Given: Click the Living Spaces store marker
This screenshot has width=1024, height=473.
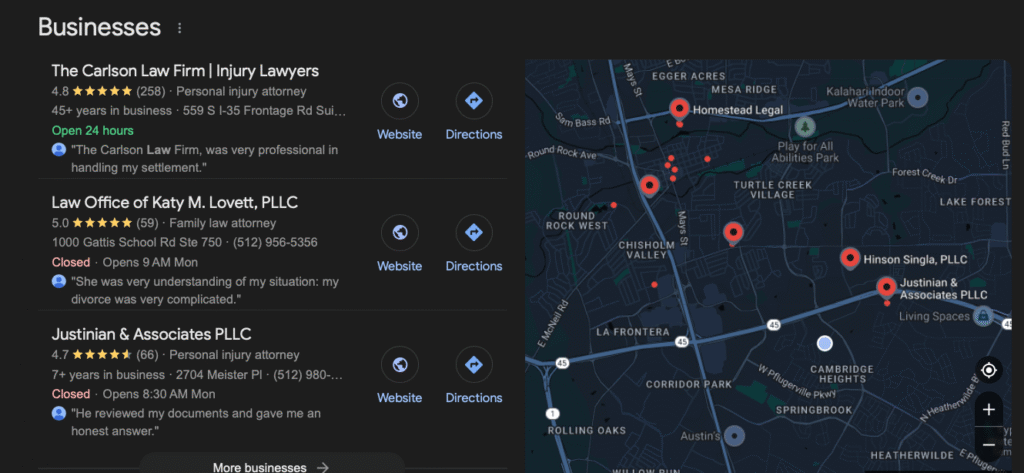Looking at the screenshot, I should [x=983, y=316].
